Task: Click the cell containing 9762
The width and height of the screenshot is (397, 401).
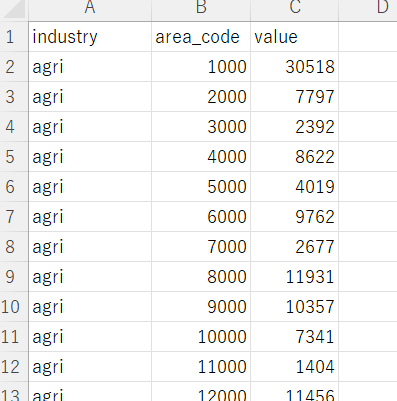Action: [x=295, y=217]
